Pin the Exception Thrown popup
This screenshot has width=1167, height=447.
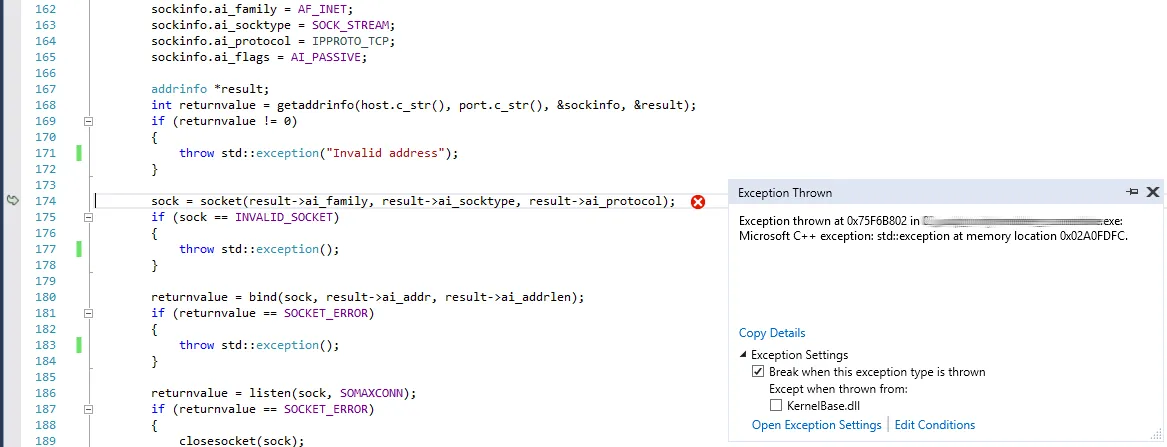[x=1133, y=192]
